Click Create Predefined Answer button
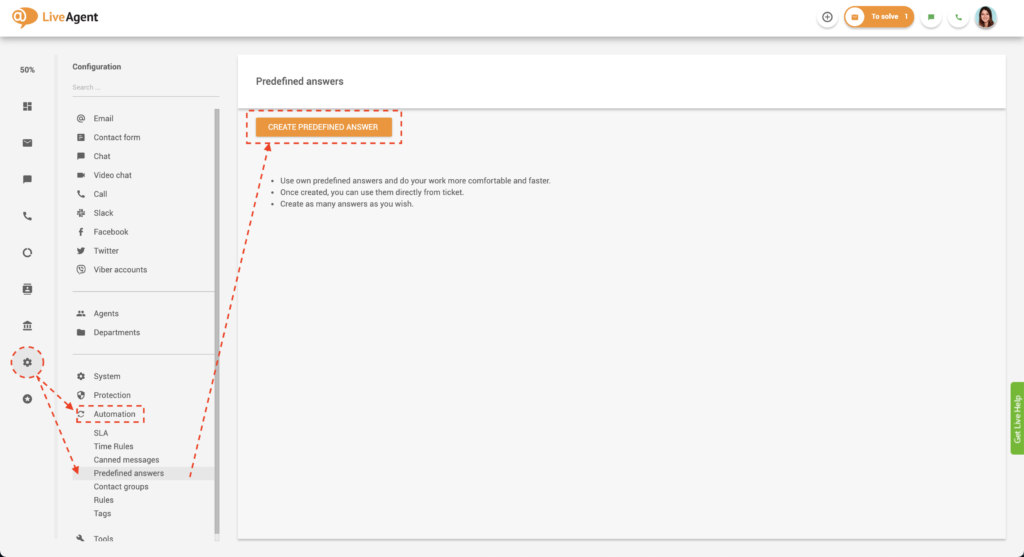The image size is (1024, 557). 323,127
